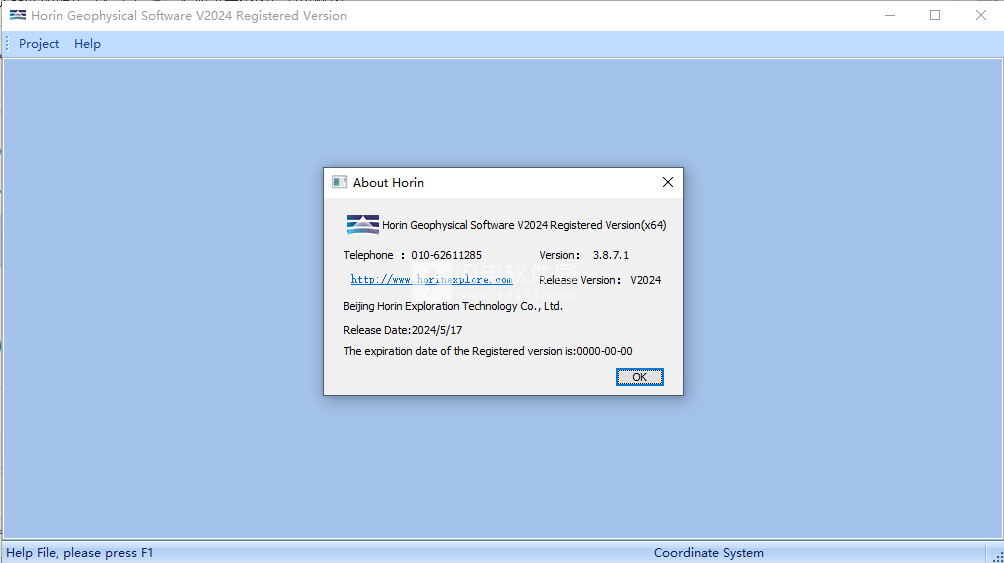Click the Horin logo in About dialog
Image resolution: width=1004 pixels, height=563 pixels.
point(362,225)
